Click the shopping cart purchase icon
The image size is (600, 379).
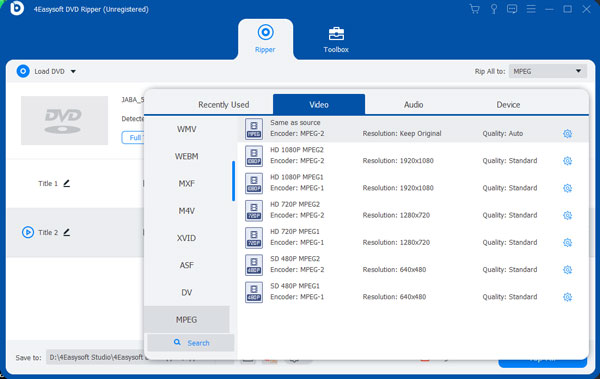click(474, 9)
